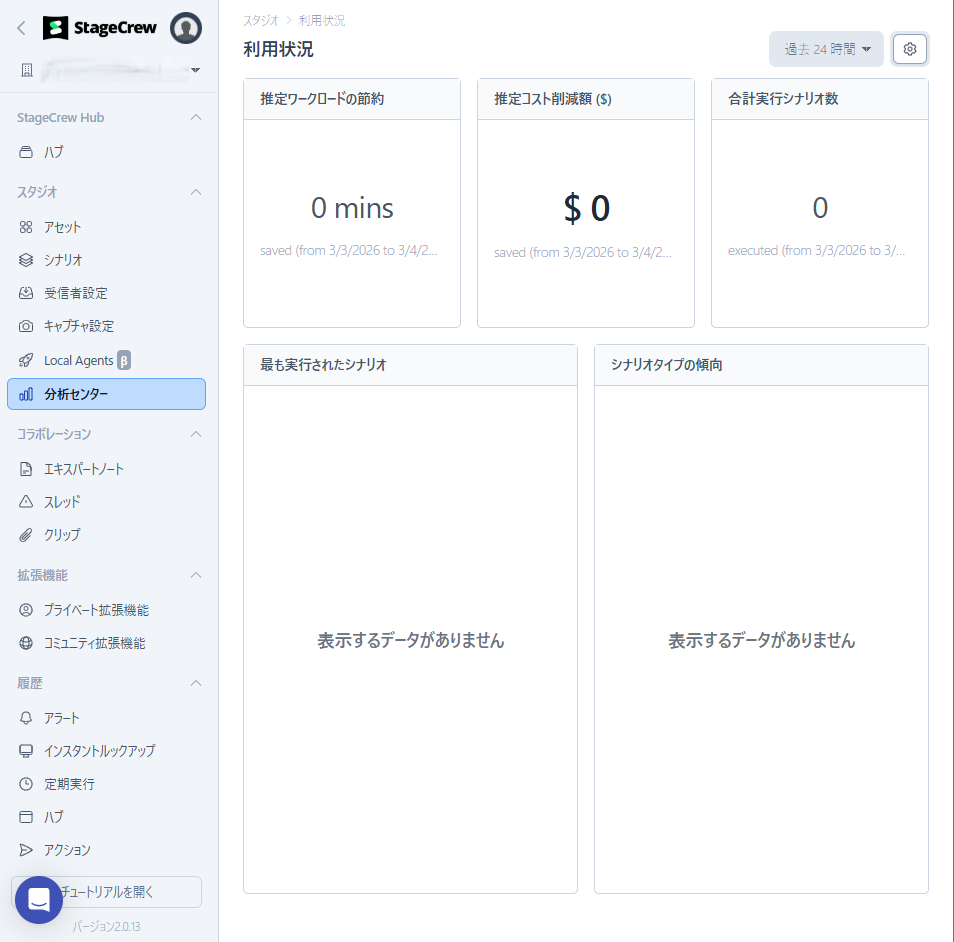Screen dimensions: 954x942
Task: Collapse the StageCrew Hub section
Action: click(196, 117)
